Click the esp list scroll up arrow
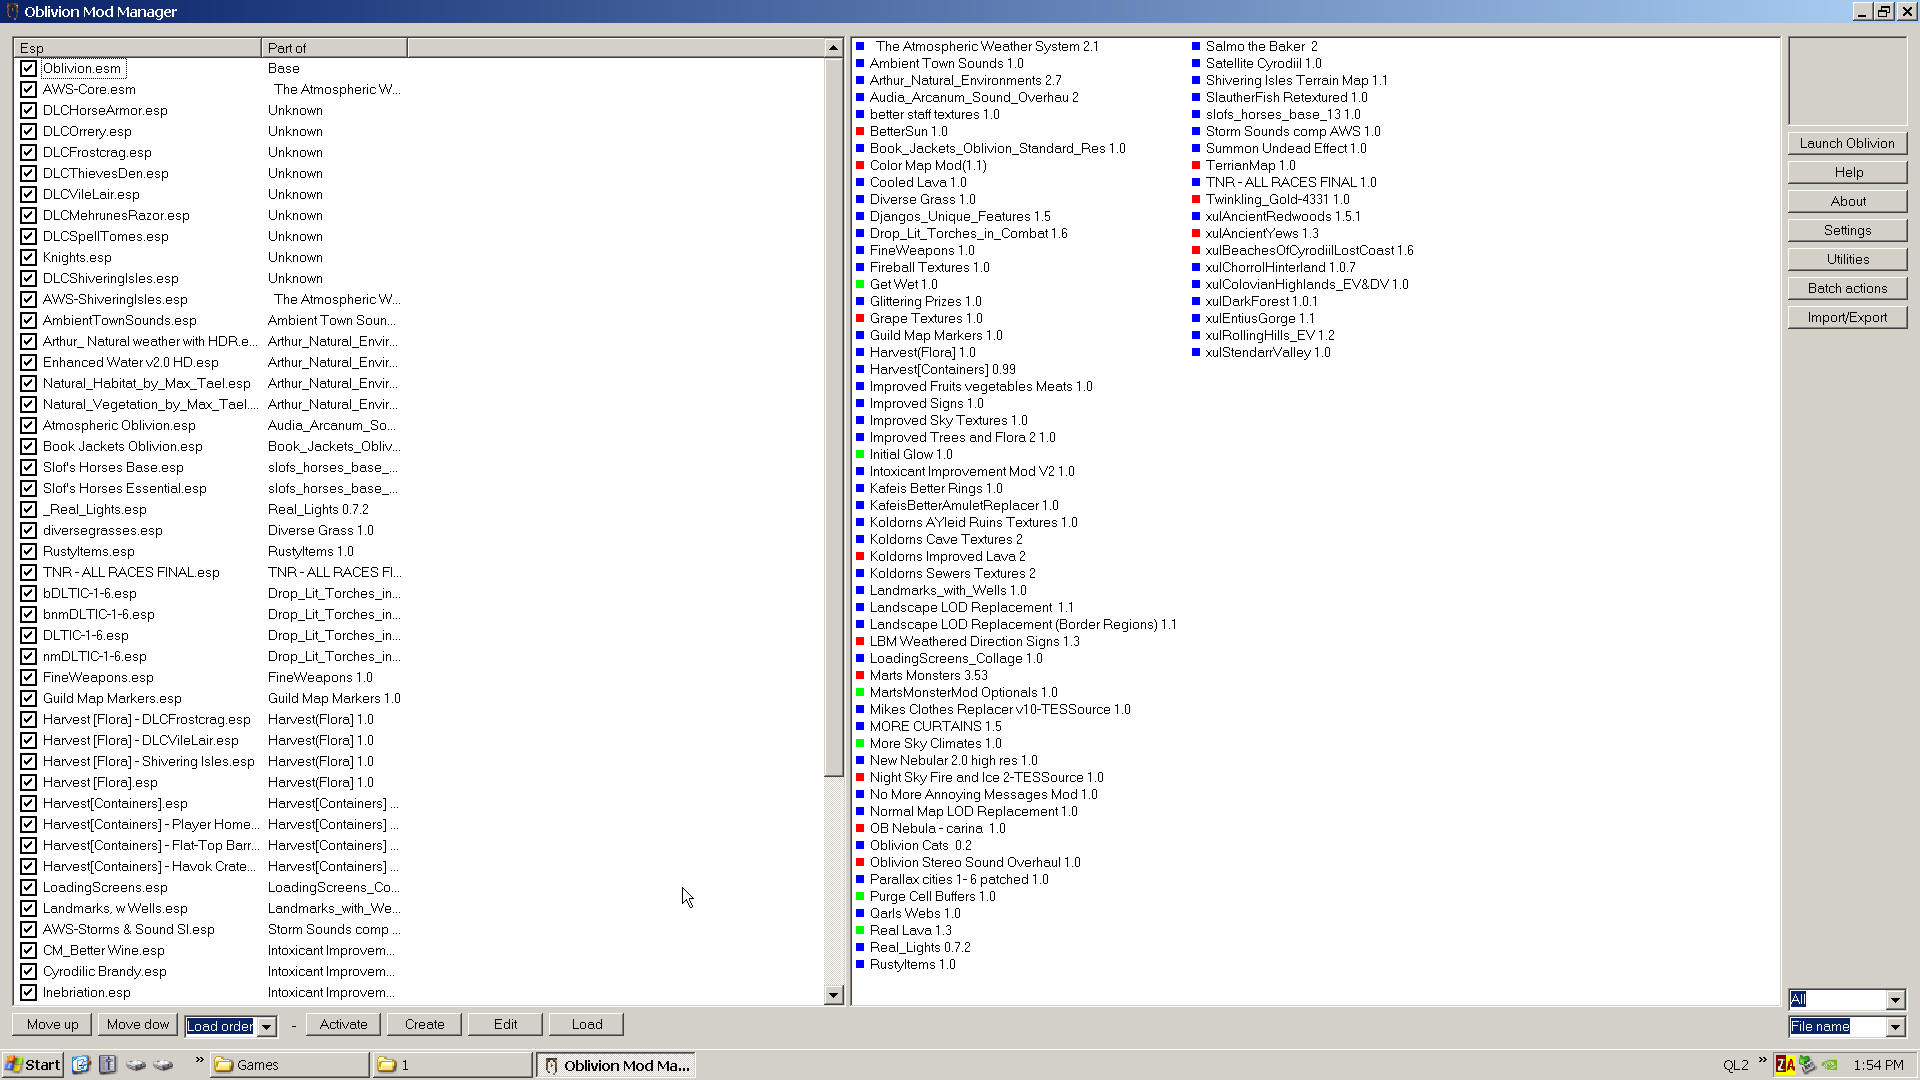Viewport: 1920px width, 1080px height. [833, 48]
